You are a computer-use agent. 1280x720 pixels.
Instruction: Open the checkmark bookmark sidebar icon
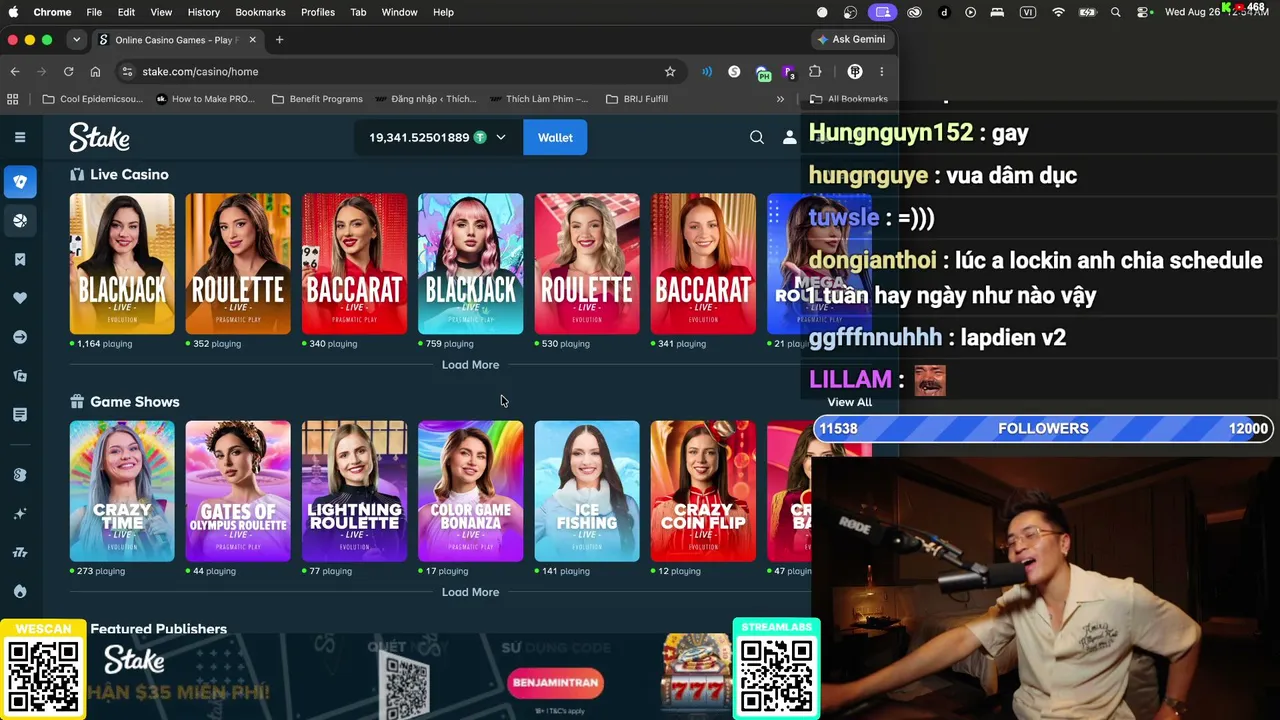click(20, 259)
